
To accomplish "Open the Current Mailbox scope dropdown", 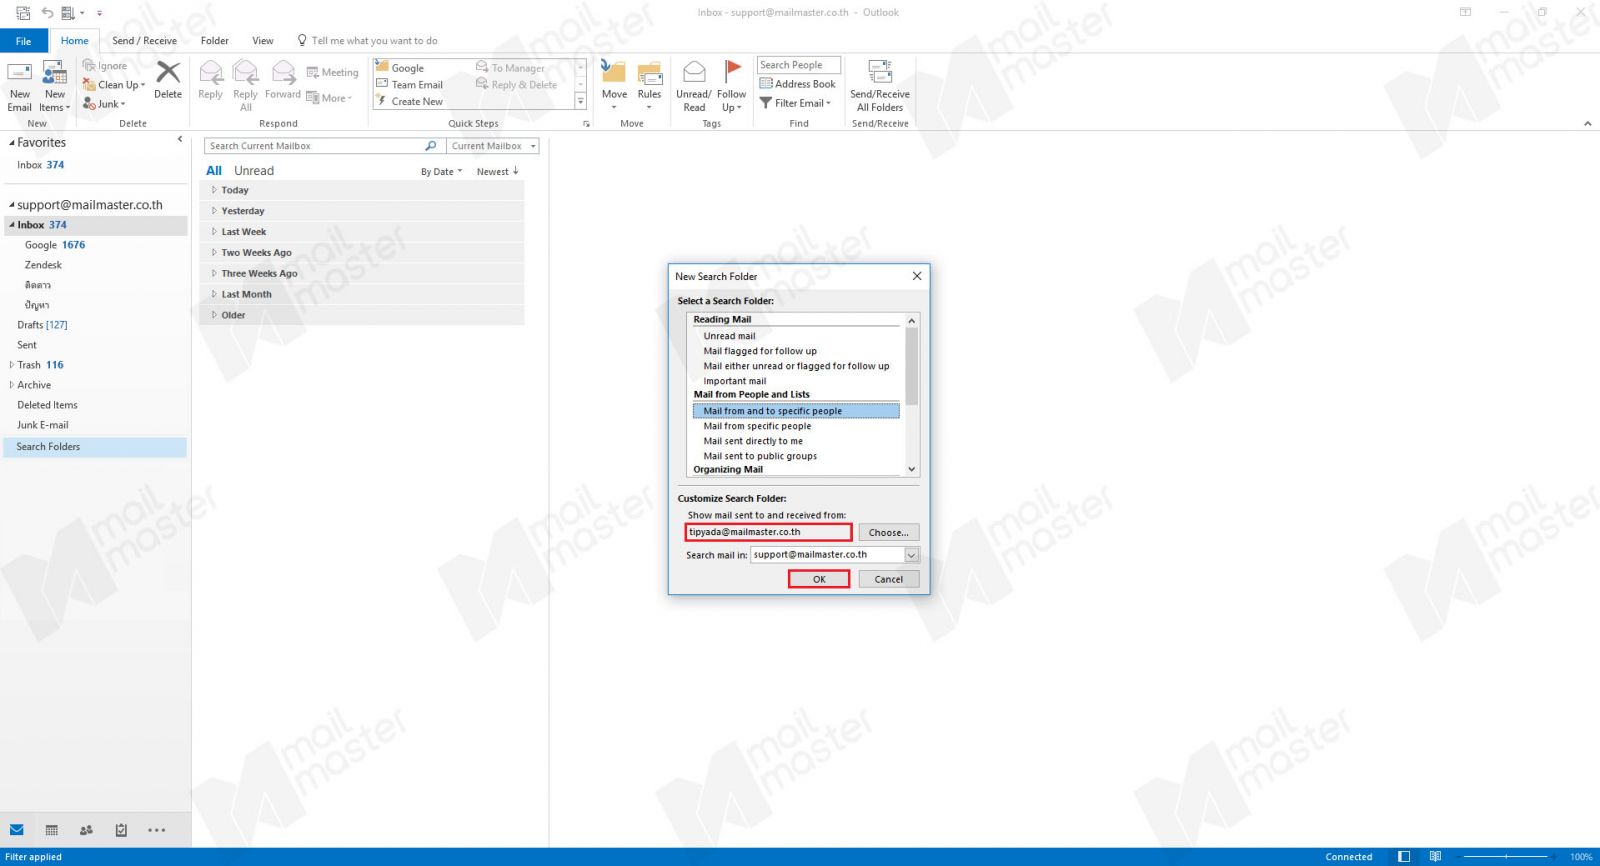I will [x=493, y=146].
